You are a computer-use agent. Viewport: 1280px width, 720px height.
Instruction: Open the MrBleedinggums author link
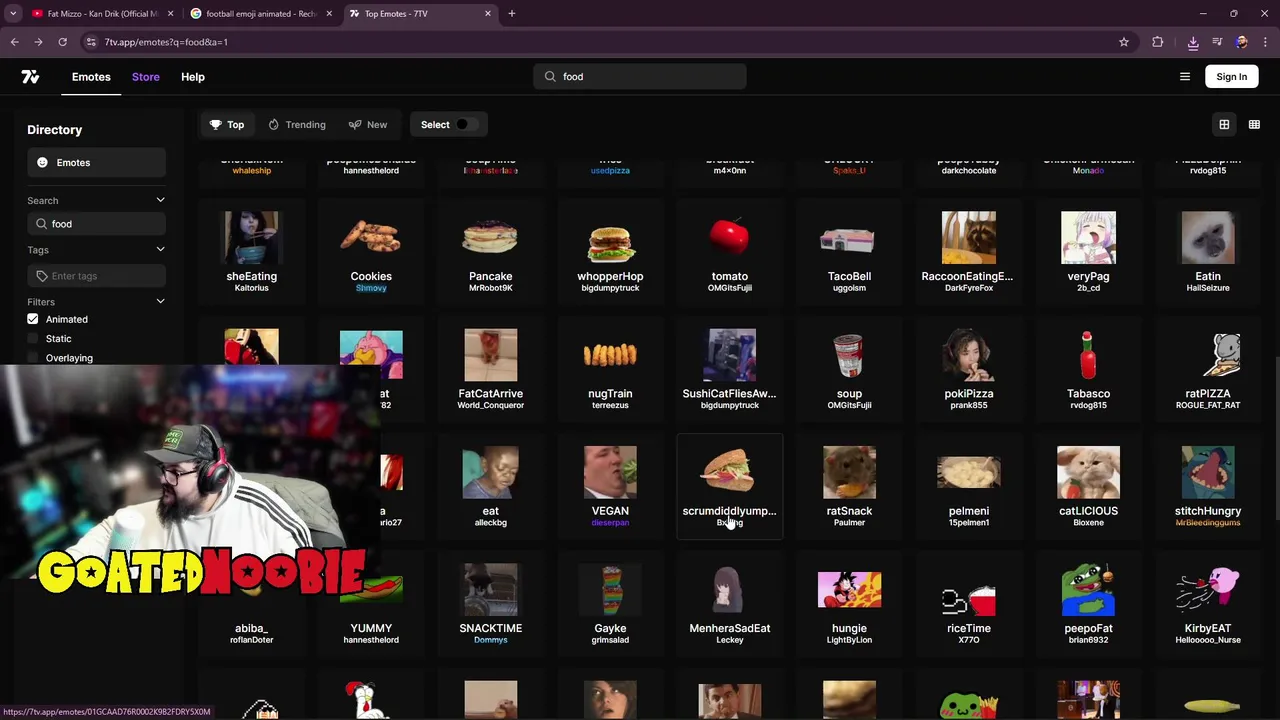click(1208, 523)
